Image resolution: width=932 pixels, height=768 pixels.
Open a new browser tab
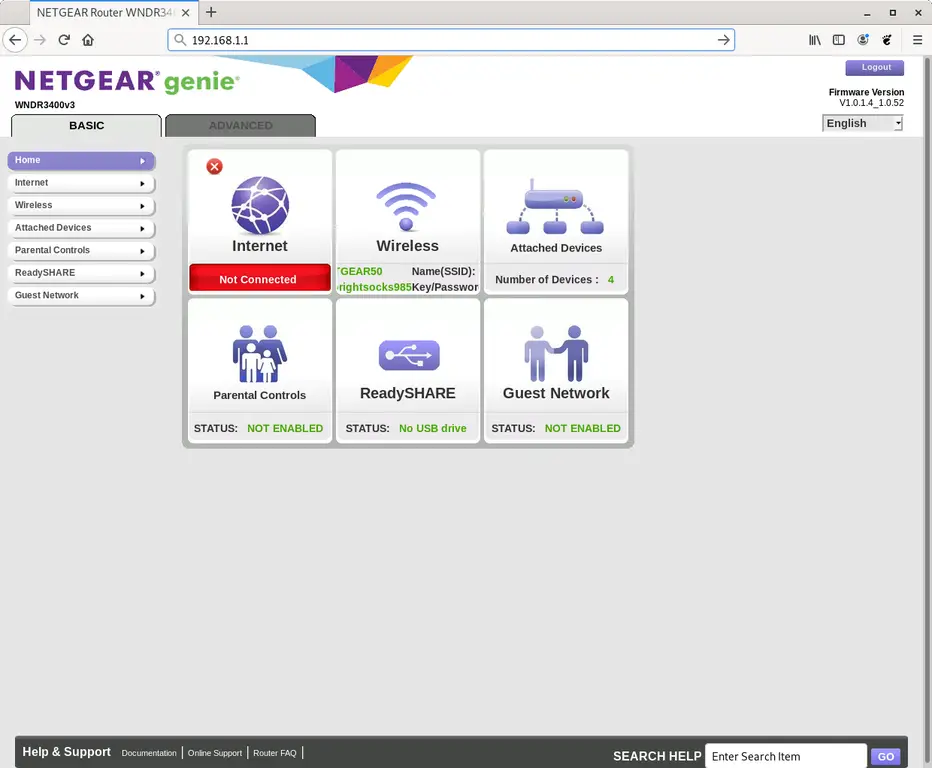point(211,12)
